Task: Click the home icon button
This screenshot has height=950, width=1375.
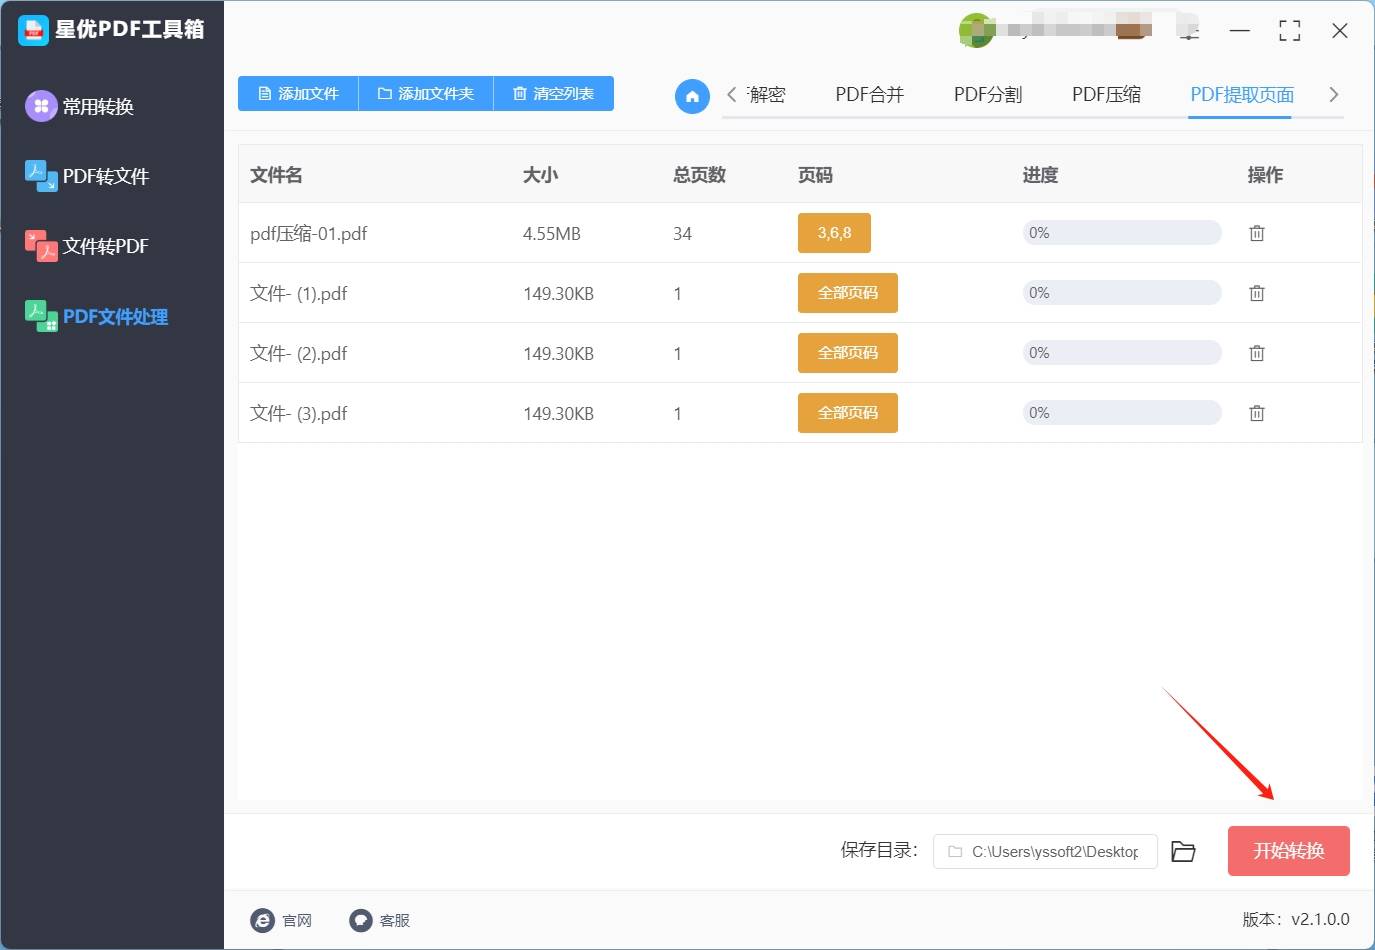Action: pyautogui.click(x=692, y=96)
